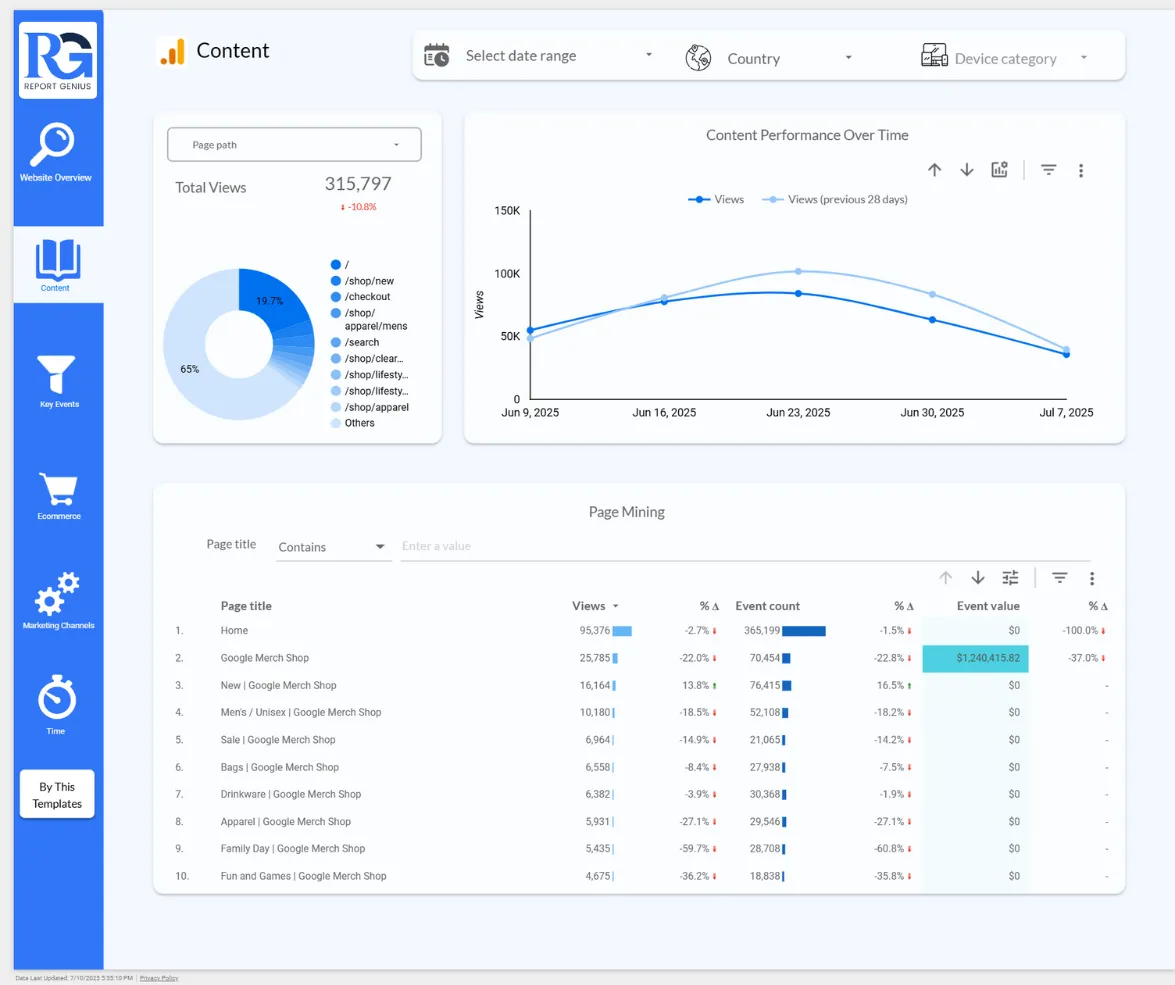
Task: Click Time label in sidebar
Action: 55,731
